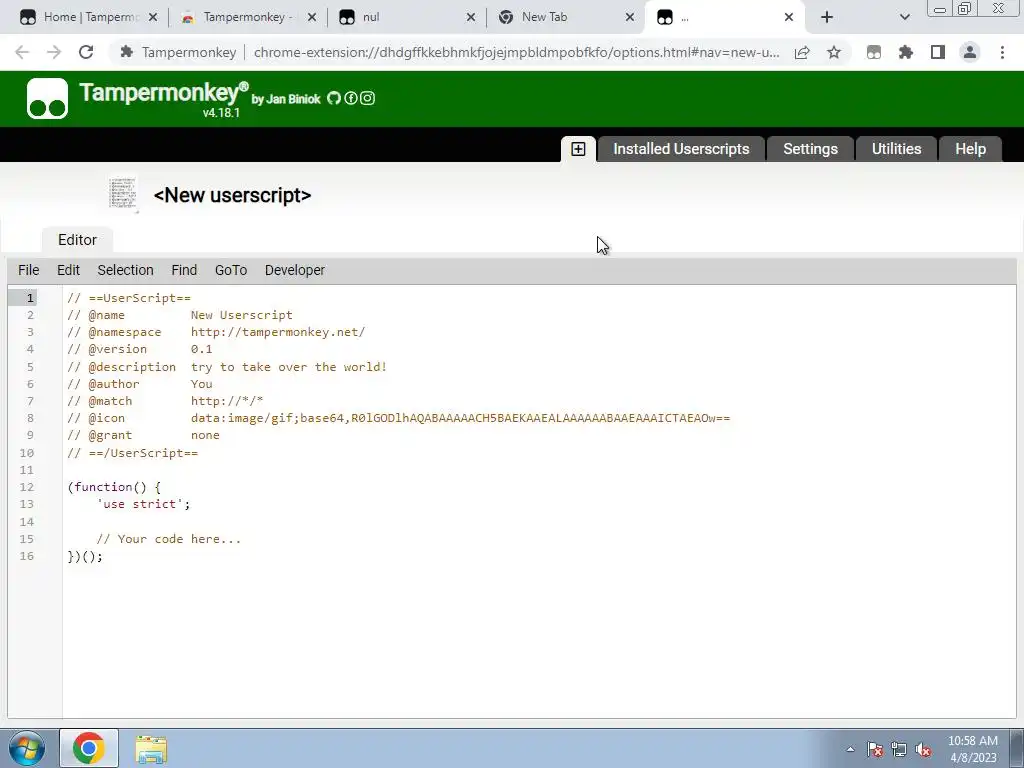
Task: Click the userscript thumbnail icon beside title
Action: [x=123, y=194]
